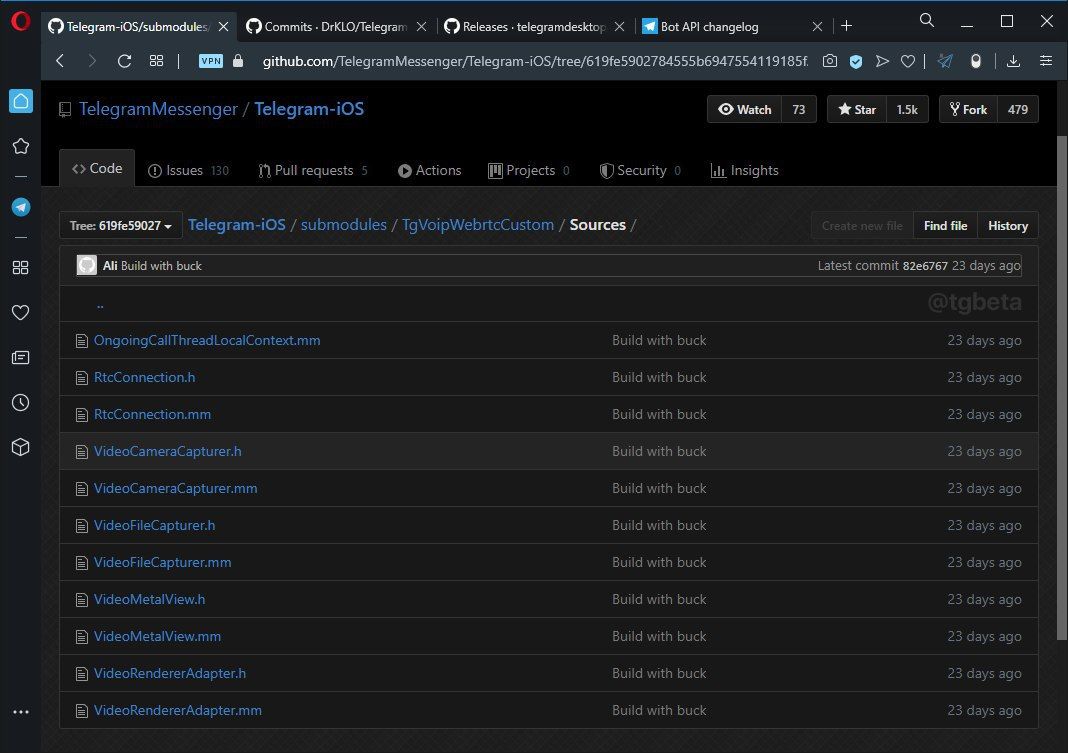
Task: Click the ad blocker shield icon
Action: tap(856, 61)
